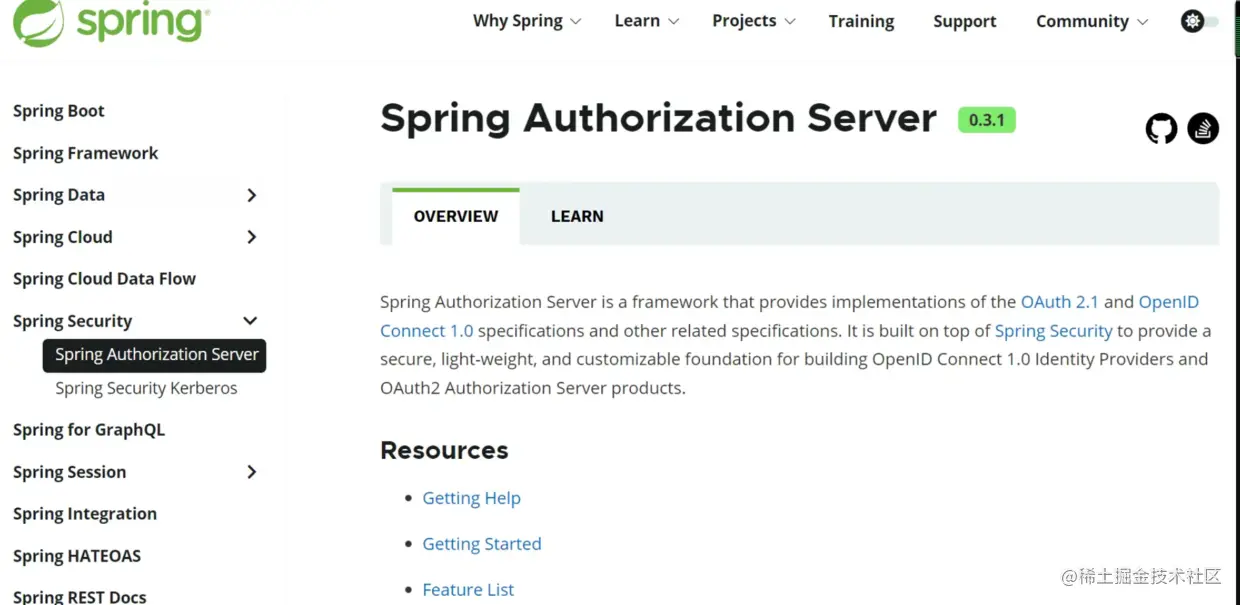Open Spring REST Docs in sidebar
Viewport: 1240px width, 605px height.
80,596
